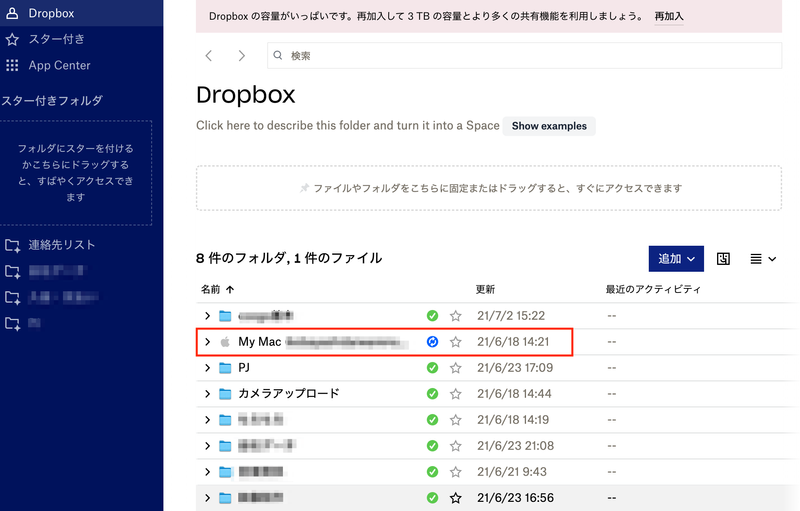Click the PJ folder icon
800x511 pixels.
pos(225,368)
